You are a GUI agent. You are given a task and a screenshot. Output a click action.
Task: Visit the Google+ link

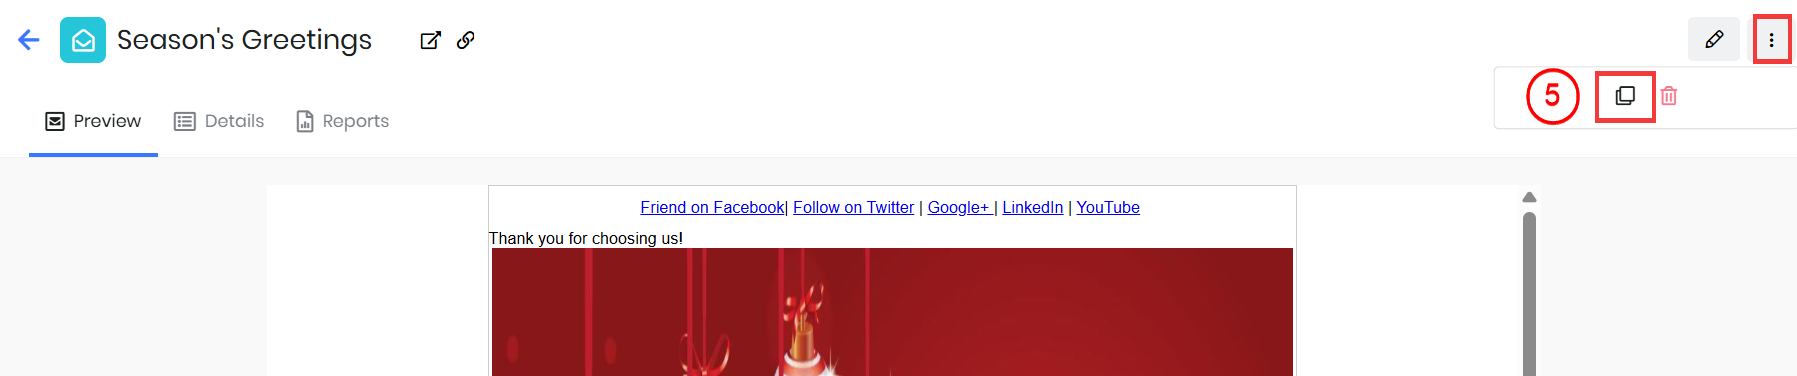pyautogui.click(x=958, y=207)
